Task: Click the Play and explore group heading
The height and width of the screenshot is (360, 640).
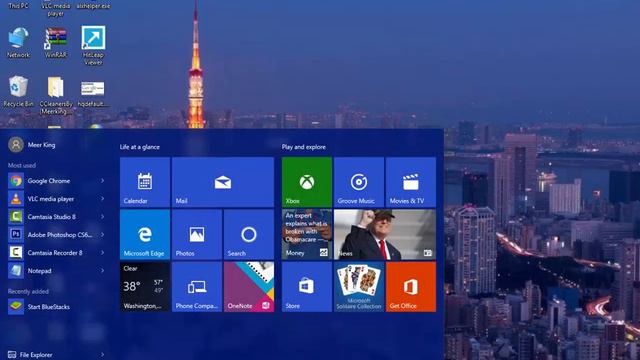Action: coord(304,147)
